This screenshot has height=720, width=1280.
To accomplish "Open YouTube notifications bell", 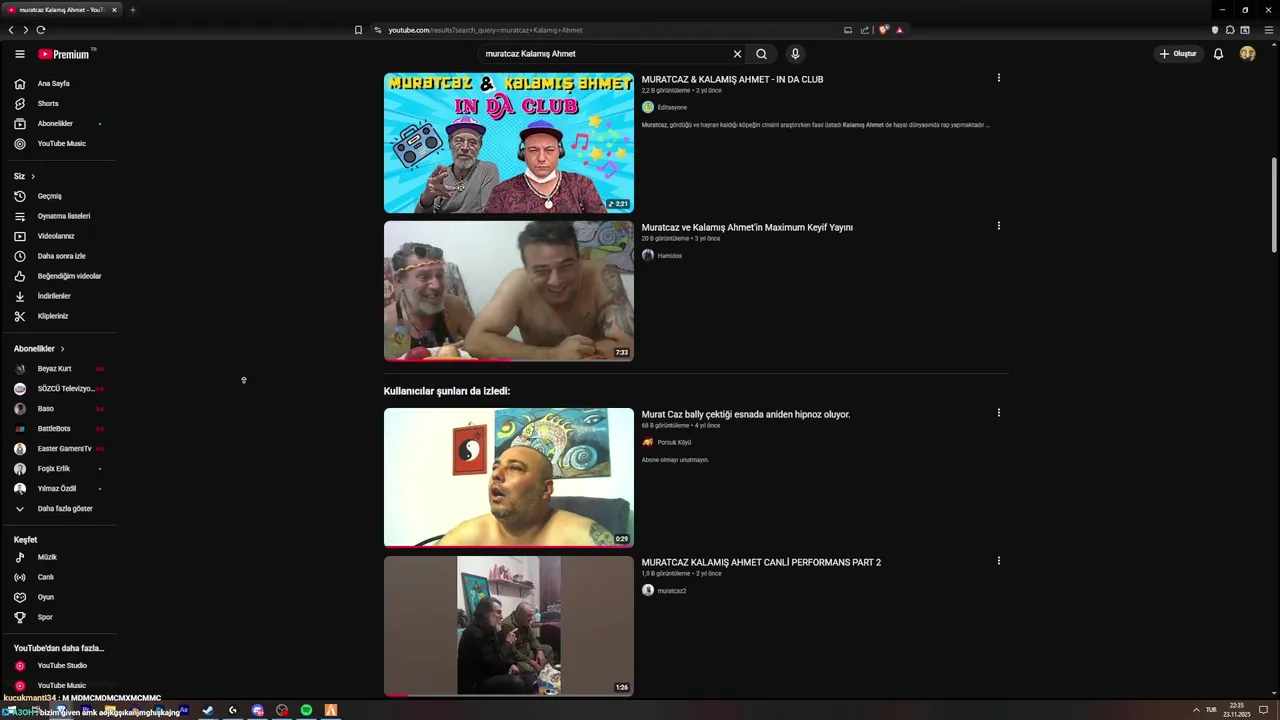I will [x=1218, y=54].
